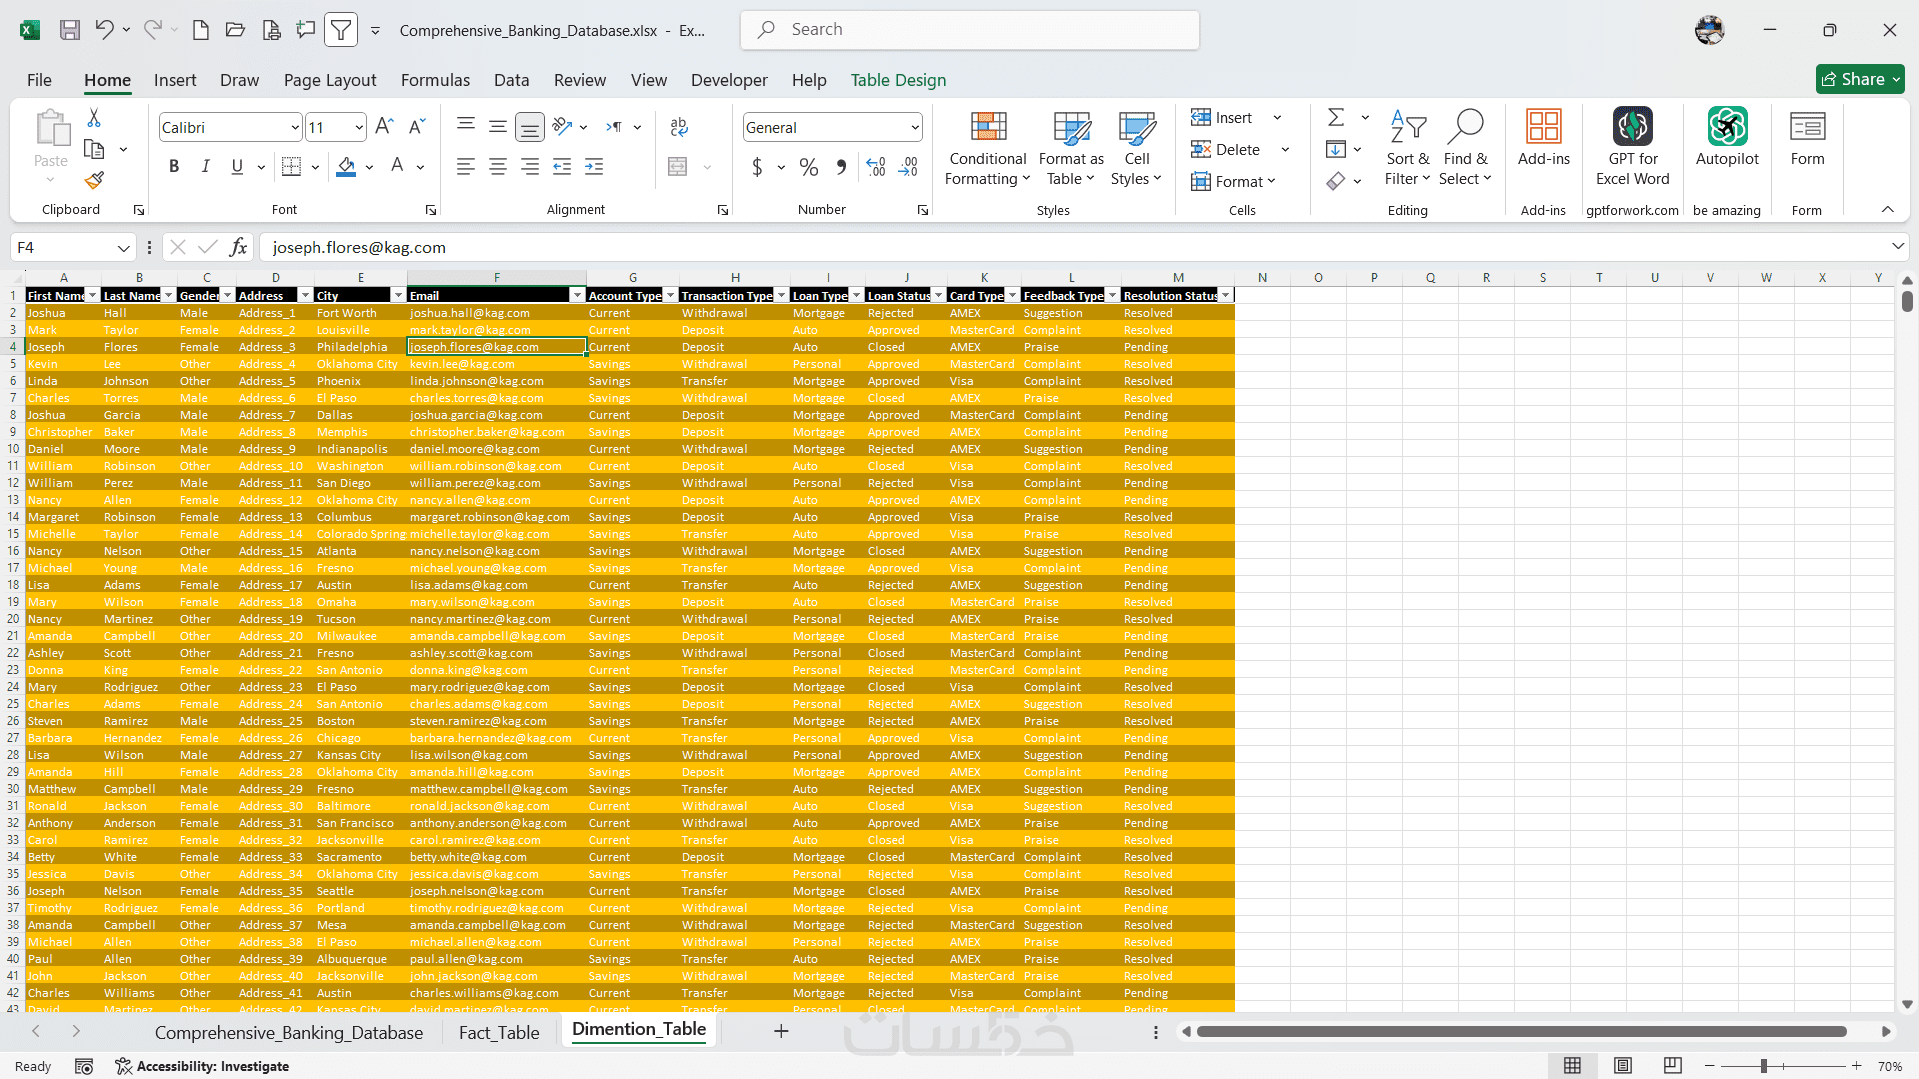The height and width of the screenshot is (1079, 1919).
Task: Select the Save icon in title bar
Action: pyautogui.click(x=70, y=30)
